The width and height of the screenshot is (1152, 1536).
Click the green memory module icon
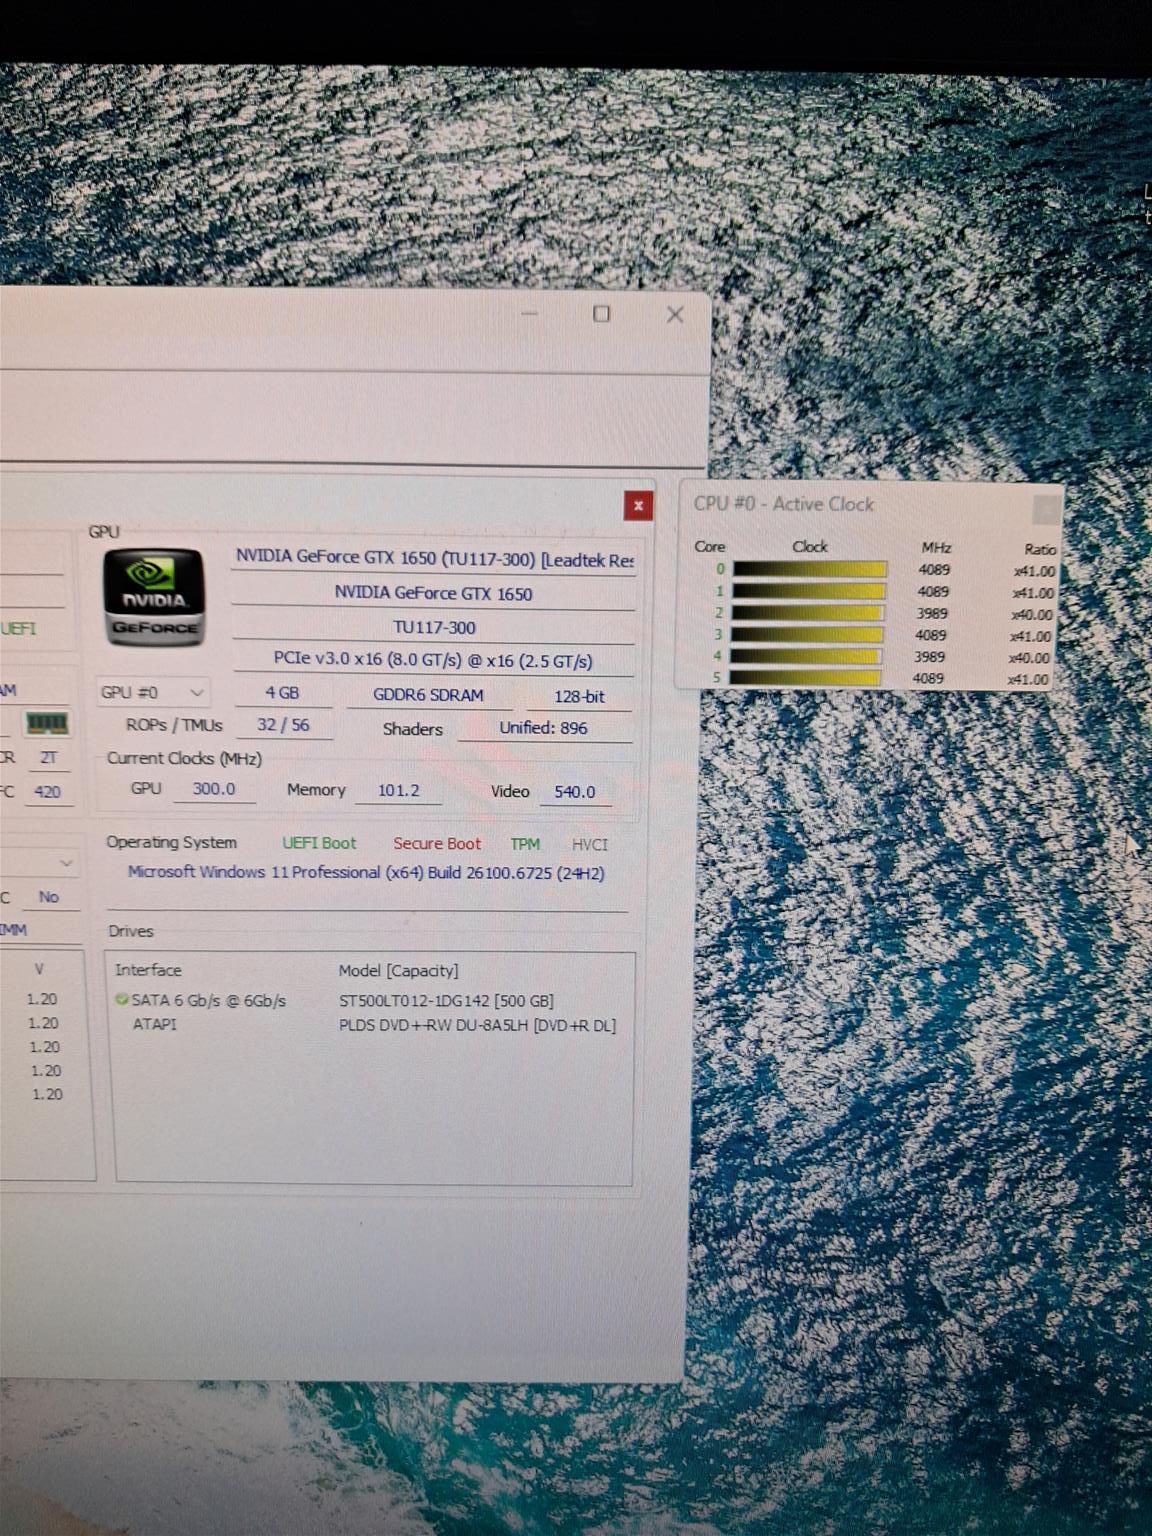46,722
